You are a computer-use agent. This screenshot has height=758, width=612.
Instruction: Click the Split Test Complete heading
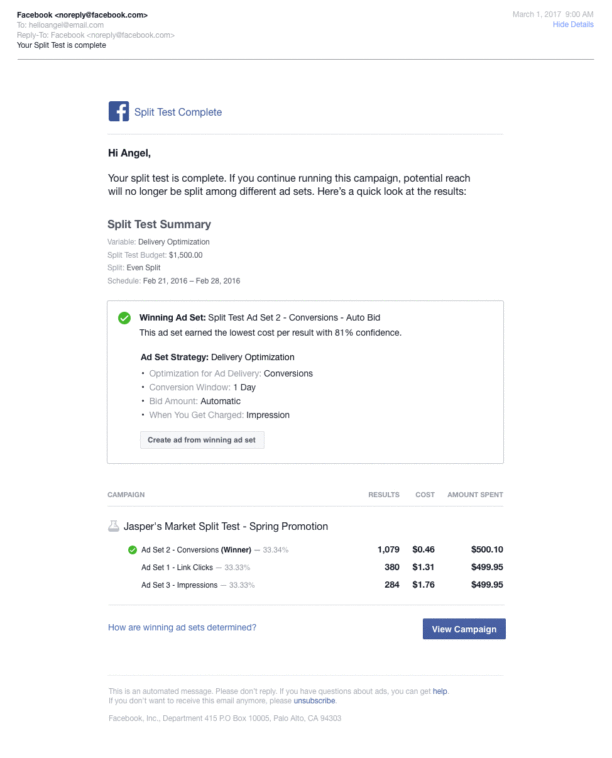[x=178, y=112]
